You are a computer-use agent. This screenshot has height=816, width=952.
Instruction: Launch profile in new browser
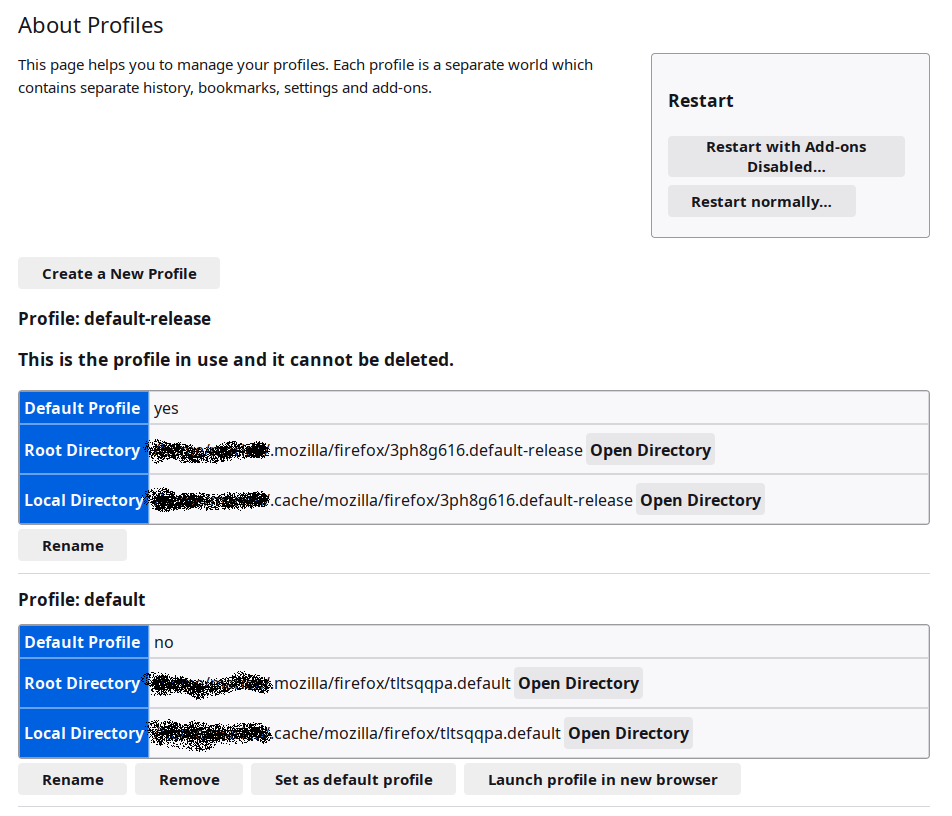coord(602,780)
